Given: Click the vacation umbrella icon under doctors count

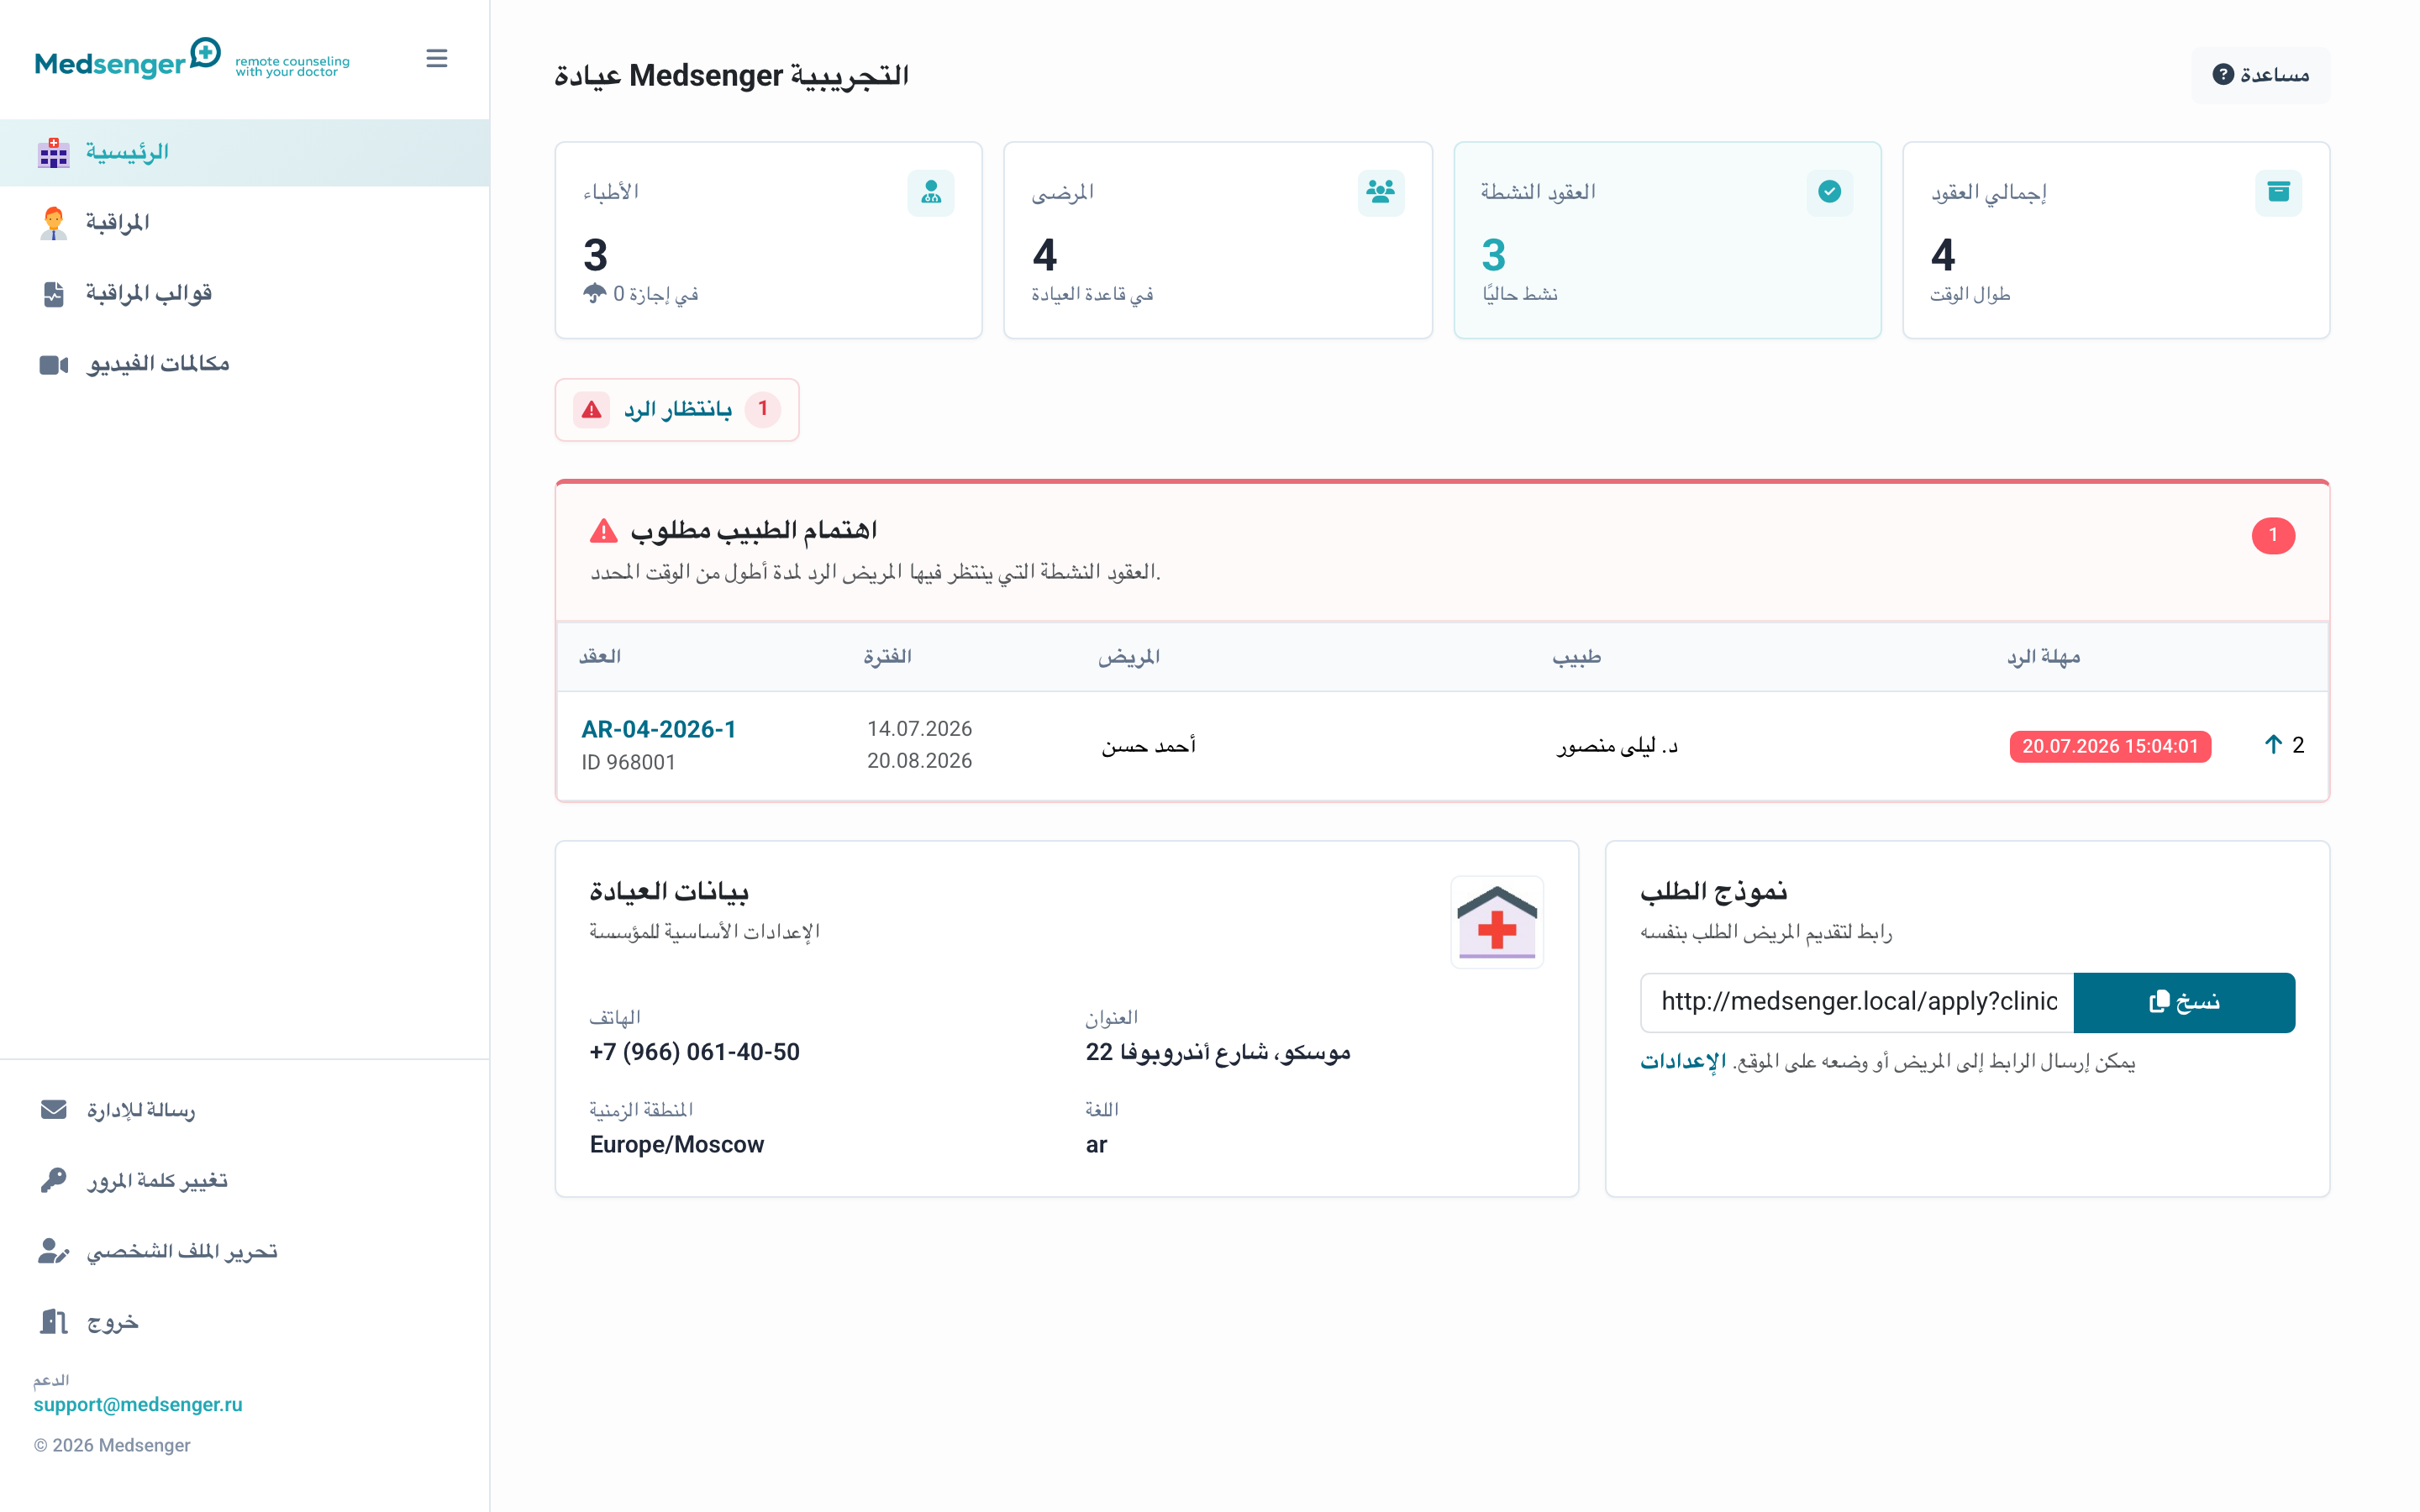Looking at the screenshot, I should pyautogui.click(x=595, y=293).
